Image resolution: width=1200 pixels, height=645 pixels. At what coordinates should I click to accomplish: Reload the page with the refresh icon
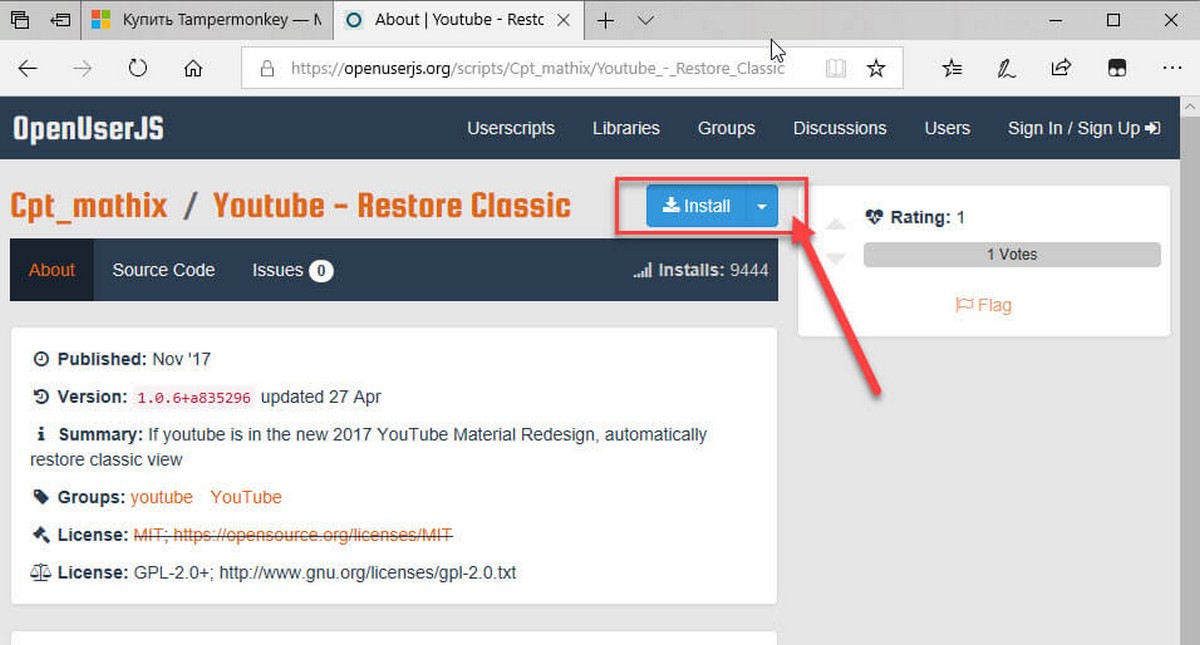coord(138,68)
